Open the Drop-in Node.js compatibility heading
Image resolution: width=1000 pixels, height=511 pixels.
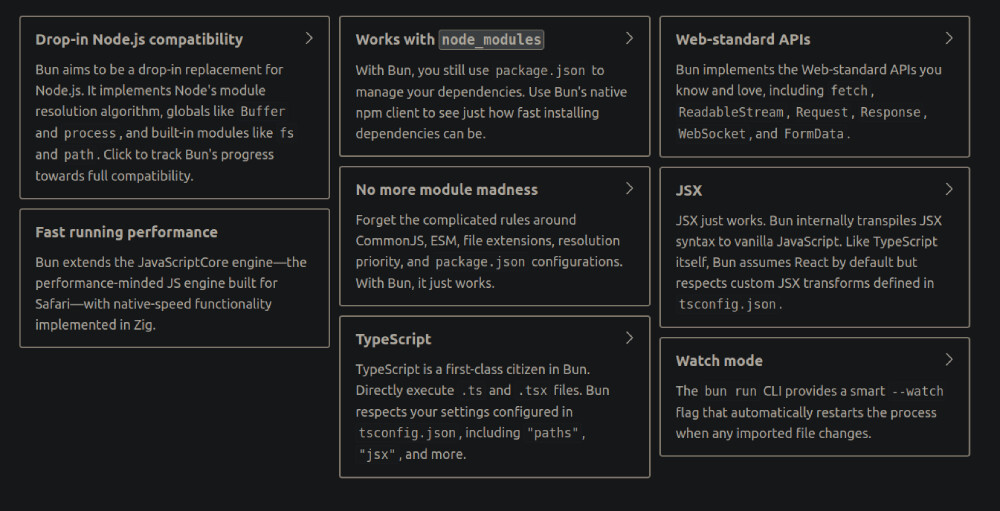click(x=139, y=40)
